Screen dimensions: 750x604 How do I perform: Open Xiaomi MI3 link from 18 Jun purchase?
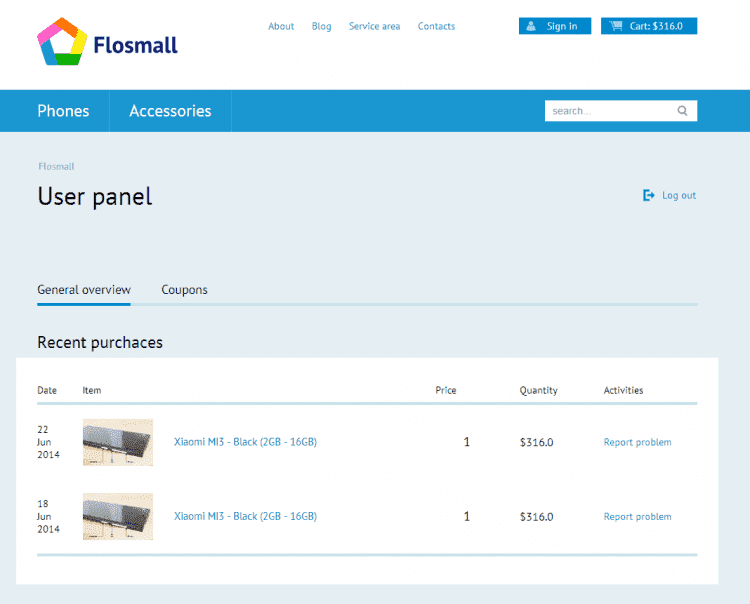245,516
